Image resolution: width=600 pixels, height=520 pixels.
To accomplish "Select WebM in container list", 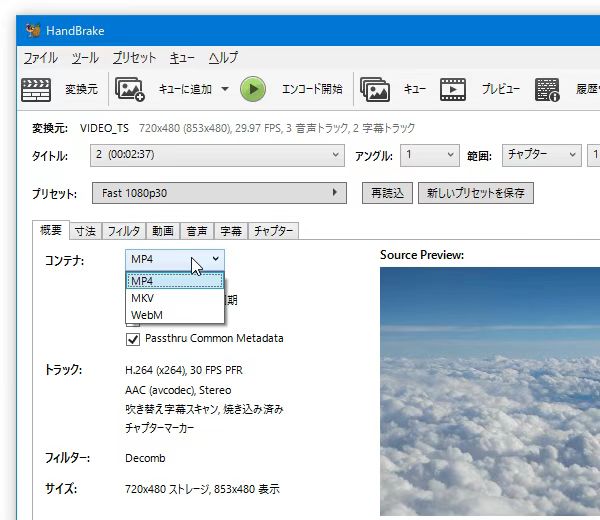I will tap(175, 315).
